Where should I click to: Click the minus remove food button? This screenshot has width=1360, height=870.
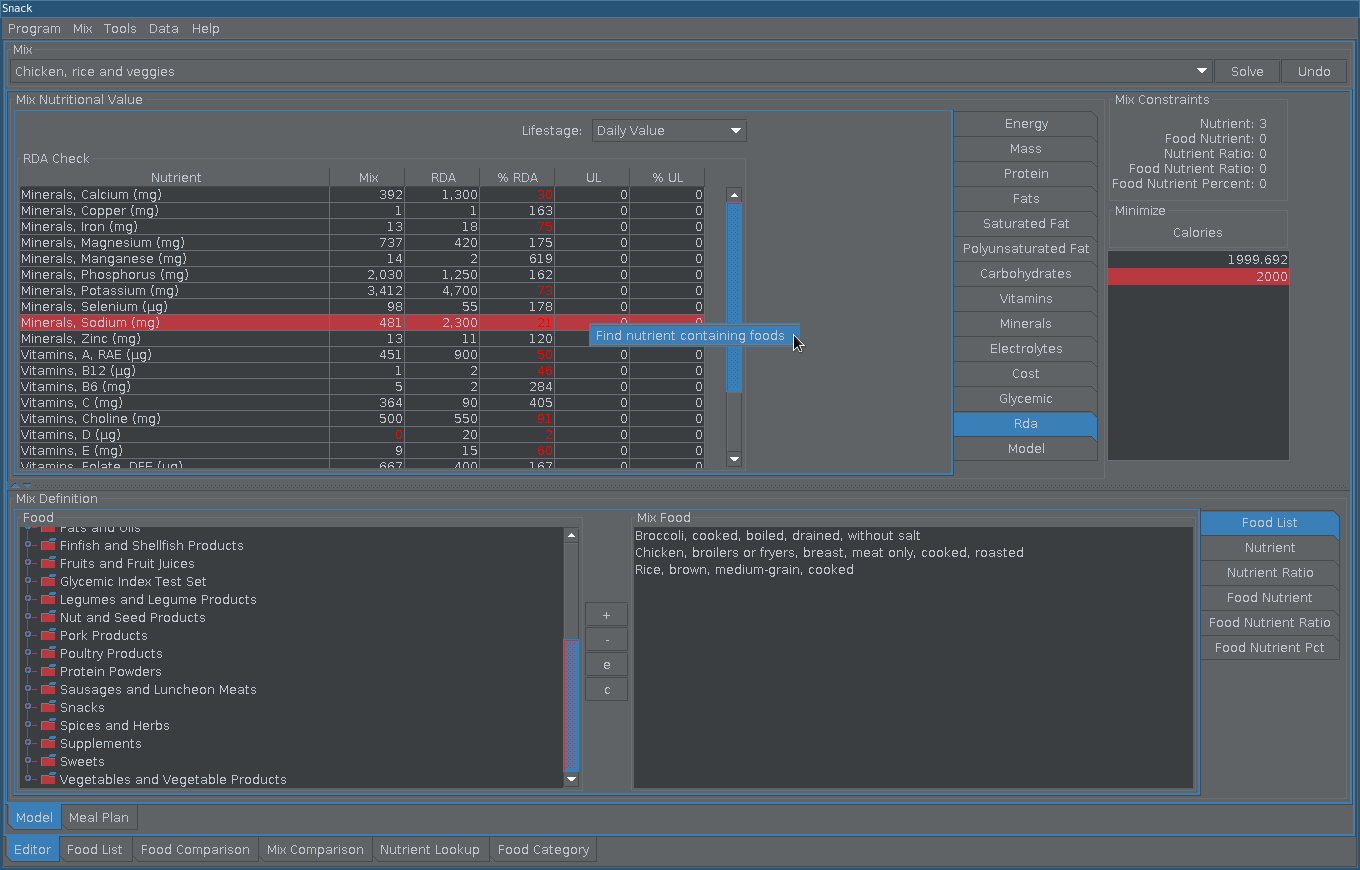tap(607, 640)
